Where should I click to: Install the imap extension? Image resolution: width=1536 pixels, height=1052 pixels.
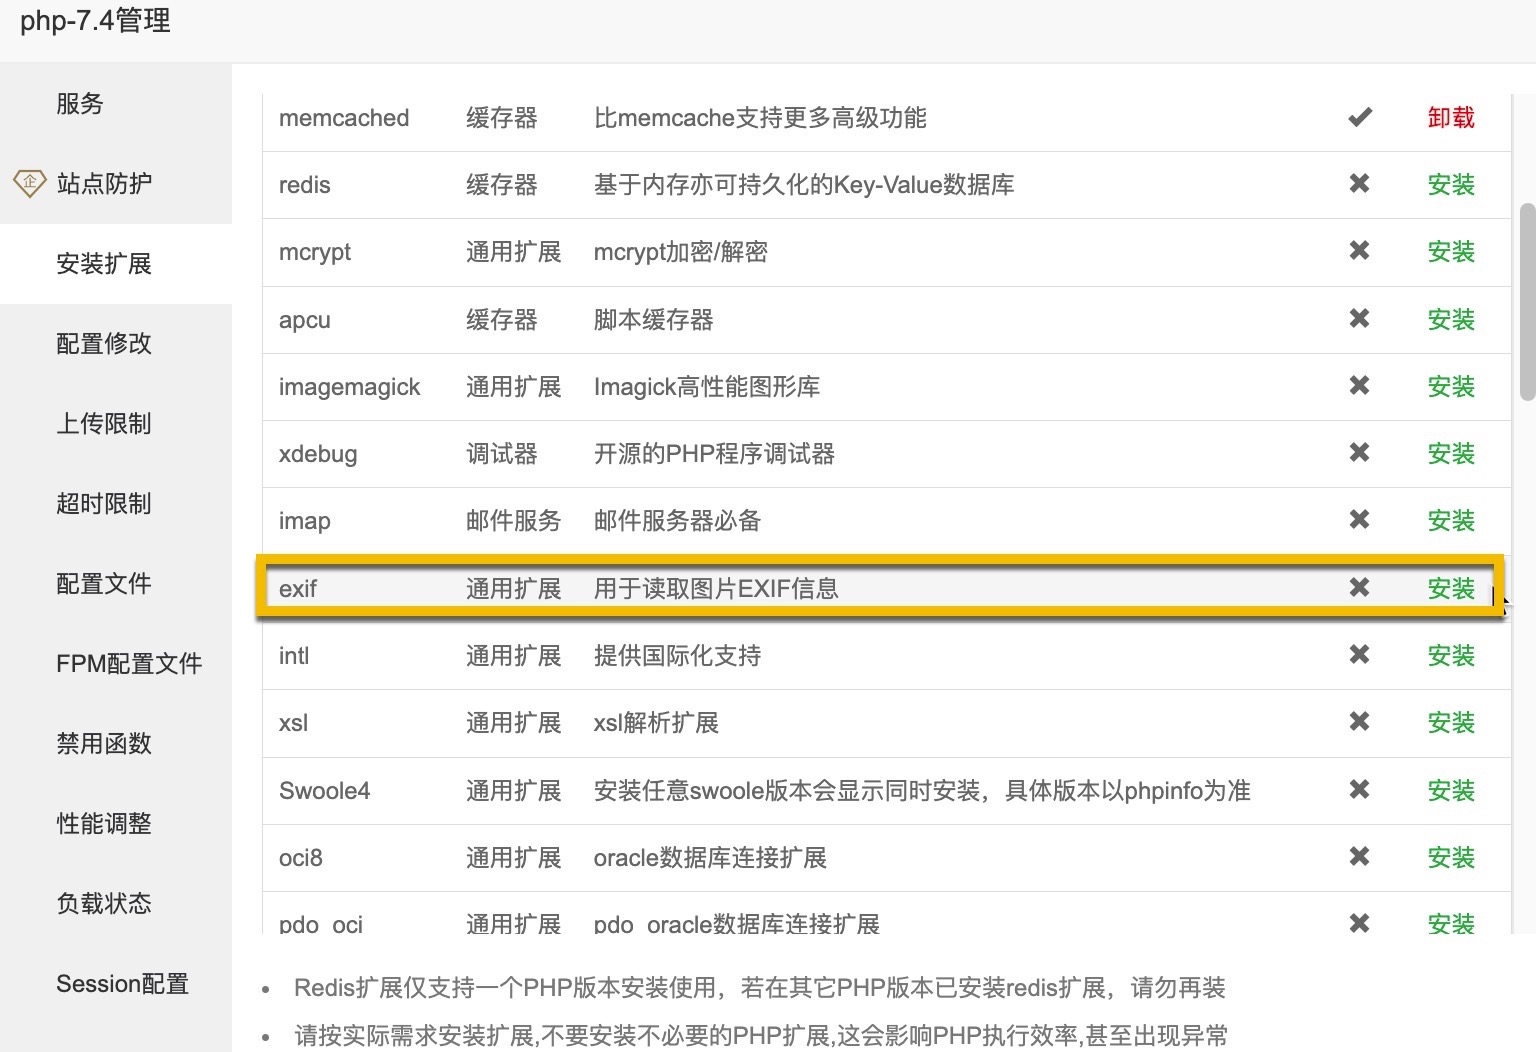(x=1451, y=521)
